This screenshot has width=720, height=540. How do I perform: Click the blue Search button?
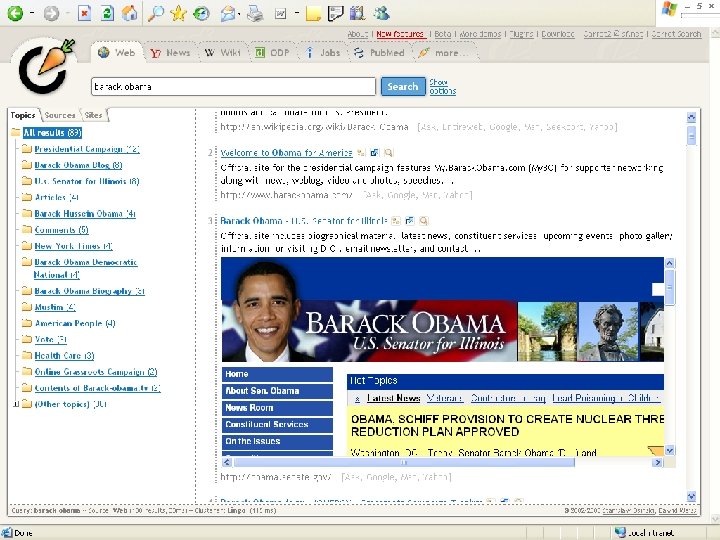click(x=403, y=86)
